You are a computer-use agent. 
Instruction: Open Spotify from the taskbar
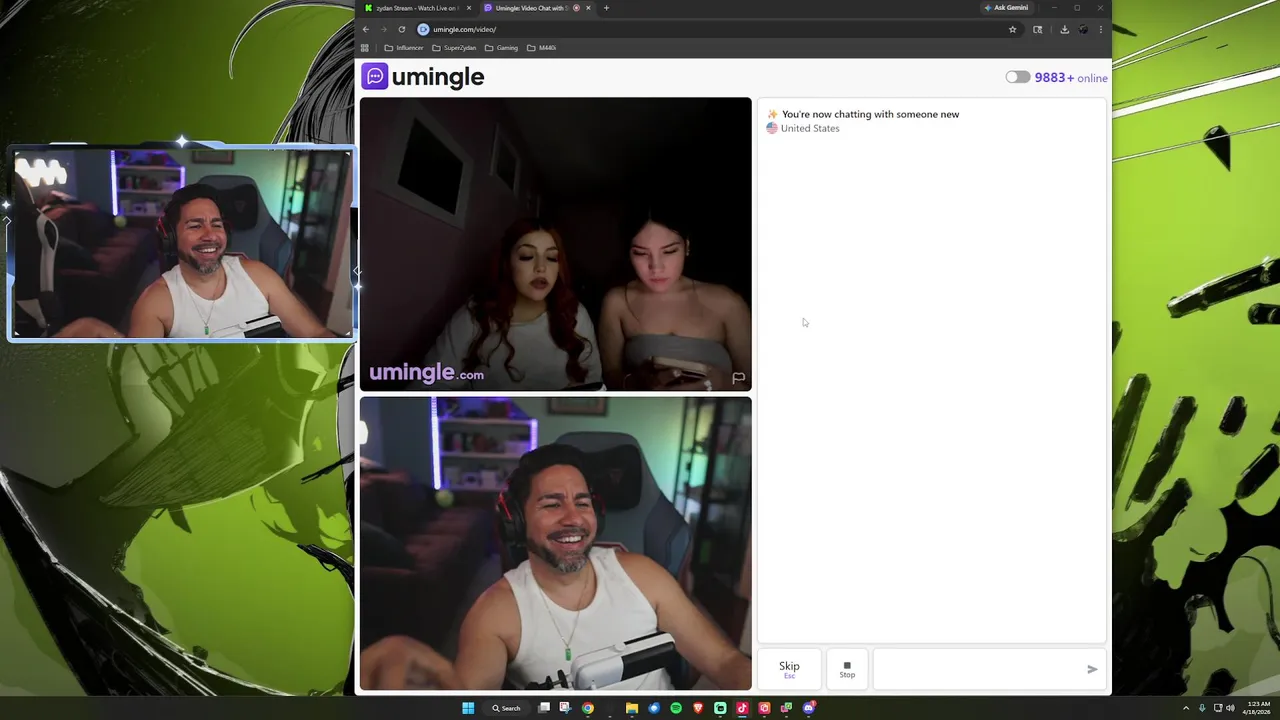(676, 708)
